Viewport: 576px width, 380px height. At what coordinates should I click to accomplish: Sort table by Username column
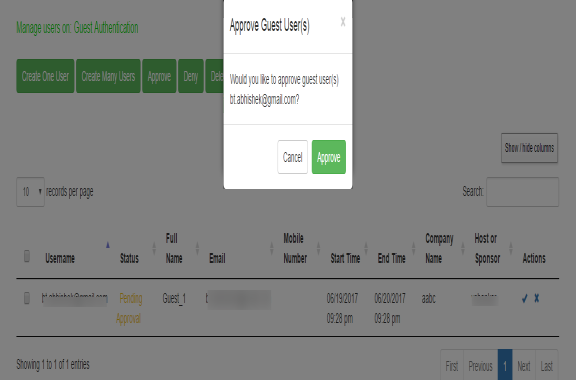pos(60,258)
